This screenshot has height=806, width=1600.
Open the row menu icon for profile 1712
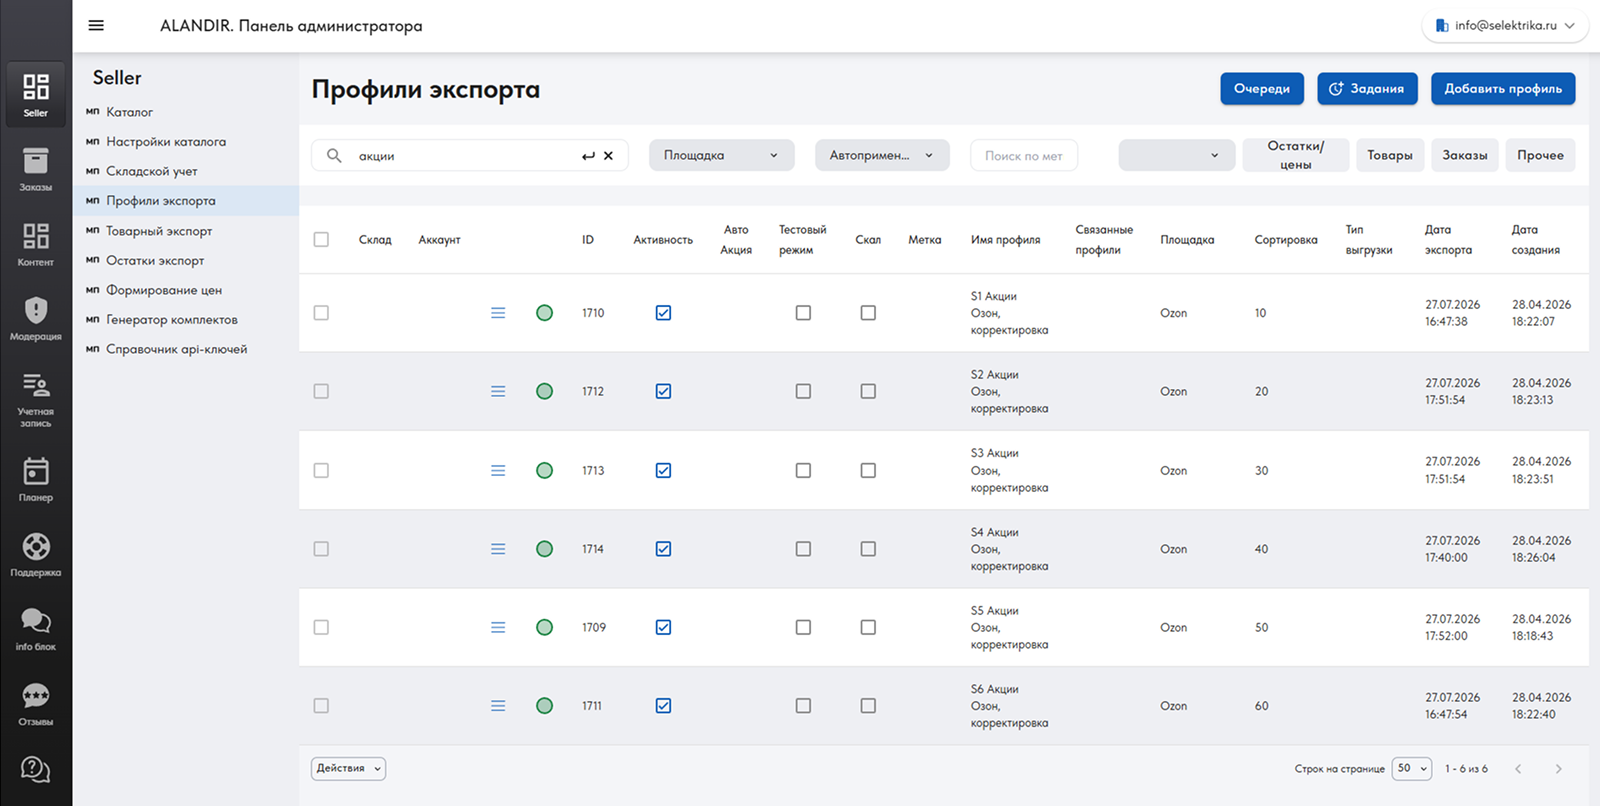pyautogui.click(x=498, y=391)
